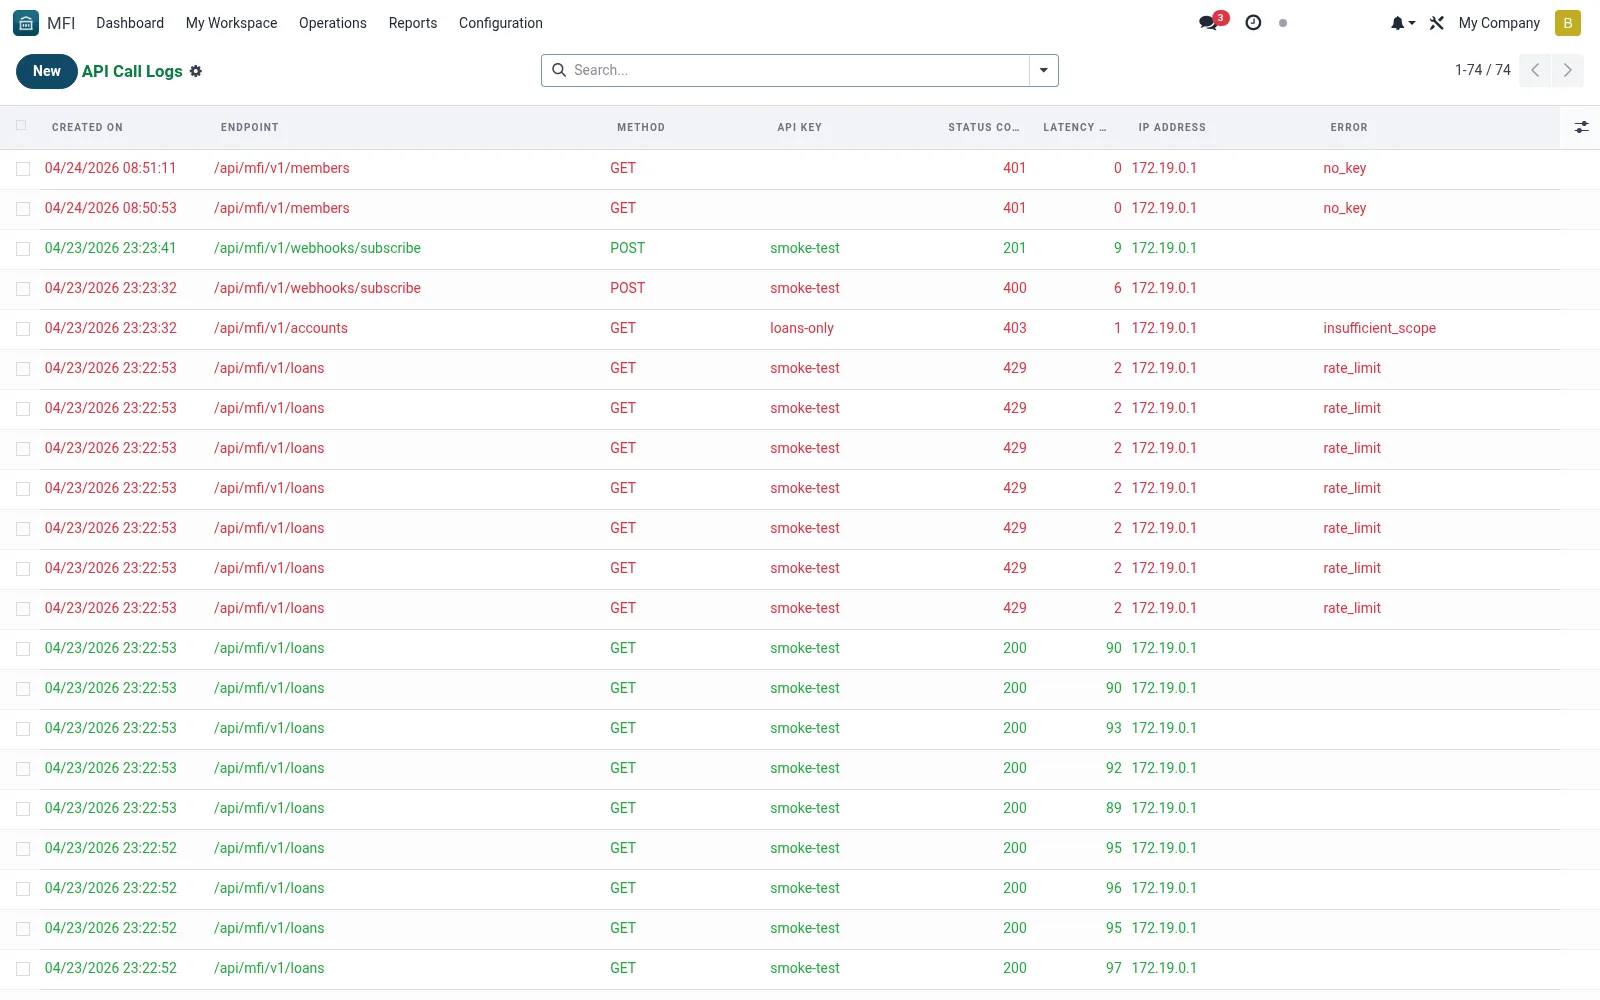This screenshot has width=1600, height=1000.
Task: Create a New API call log
Action: pyautogui.click(x=47, y=71)
